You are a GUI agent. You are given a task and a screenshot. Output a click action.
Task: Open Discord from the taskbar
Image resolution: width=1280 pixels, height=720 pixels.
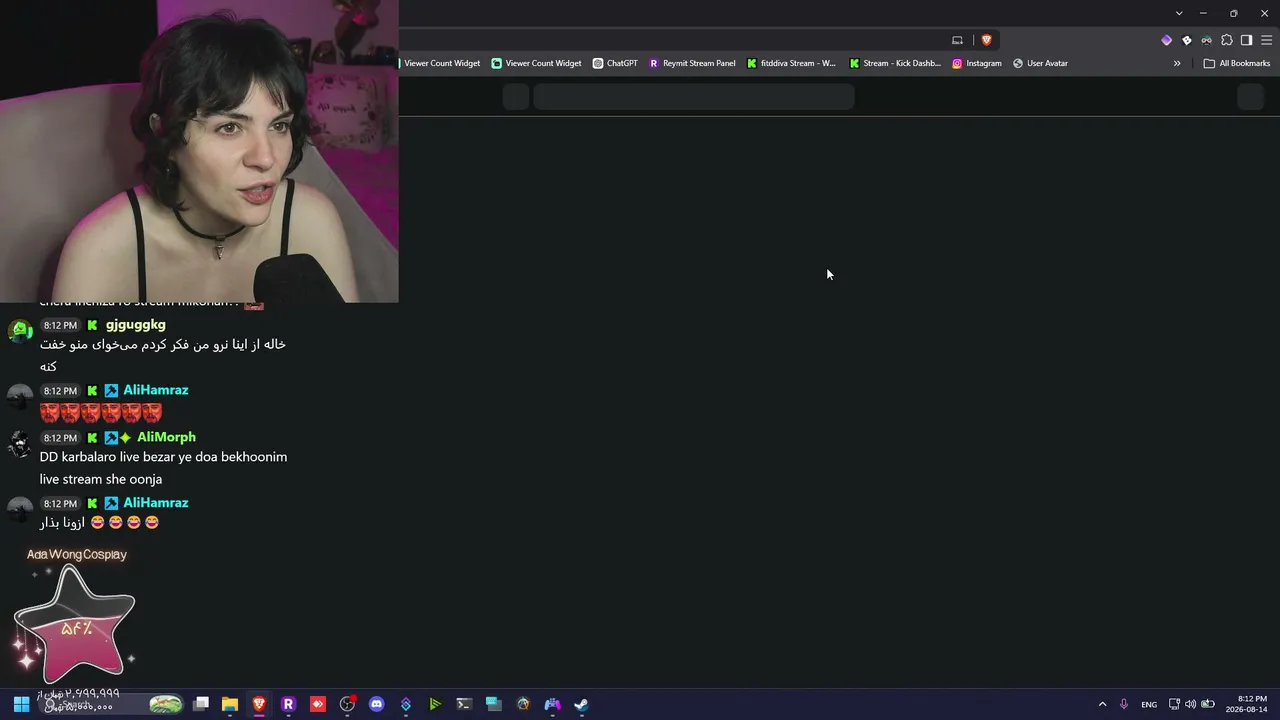pos(376,704)
